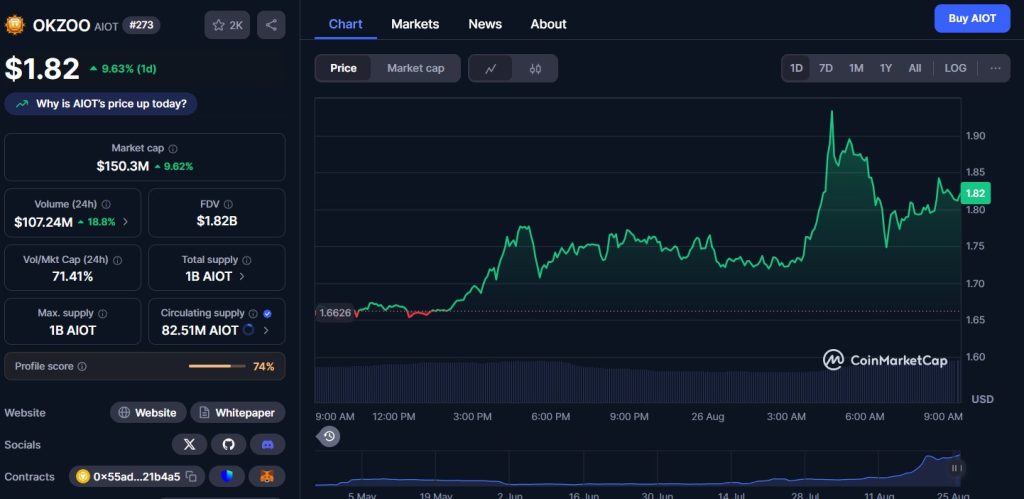The height and width of the screenshot is (499, 1024).
Task: Click the MetaMask fox icon
Action: pos(267,477)
